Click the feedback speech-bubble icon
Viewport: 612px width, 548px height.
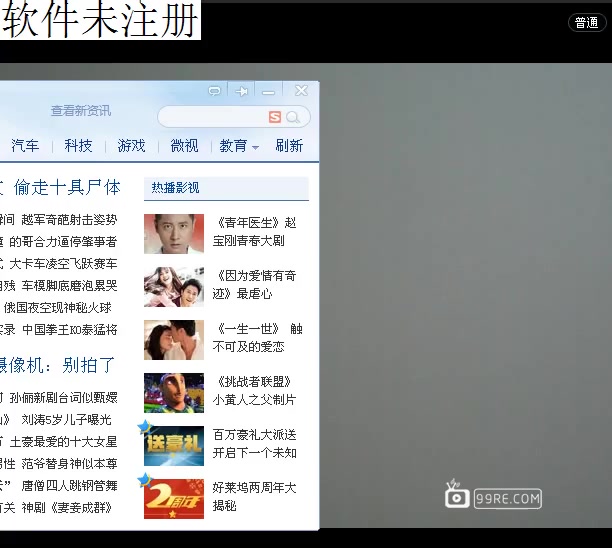pos(214,91)
